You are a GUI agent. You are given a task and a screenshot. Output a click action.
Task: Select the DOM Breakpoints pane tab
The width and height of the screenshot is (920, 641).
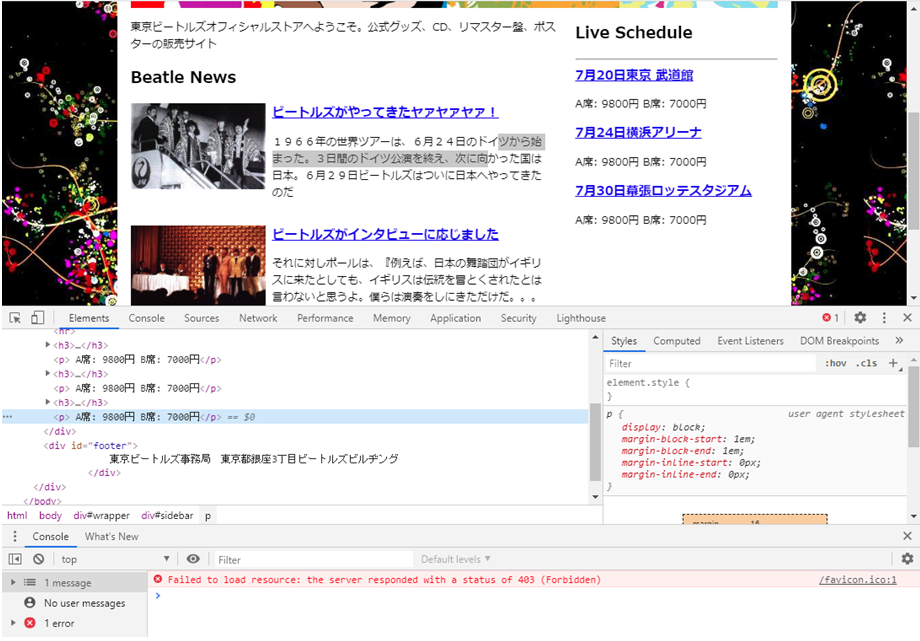point(839,341)
